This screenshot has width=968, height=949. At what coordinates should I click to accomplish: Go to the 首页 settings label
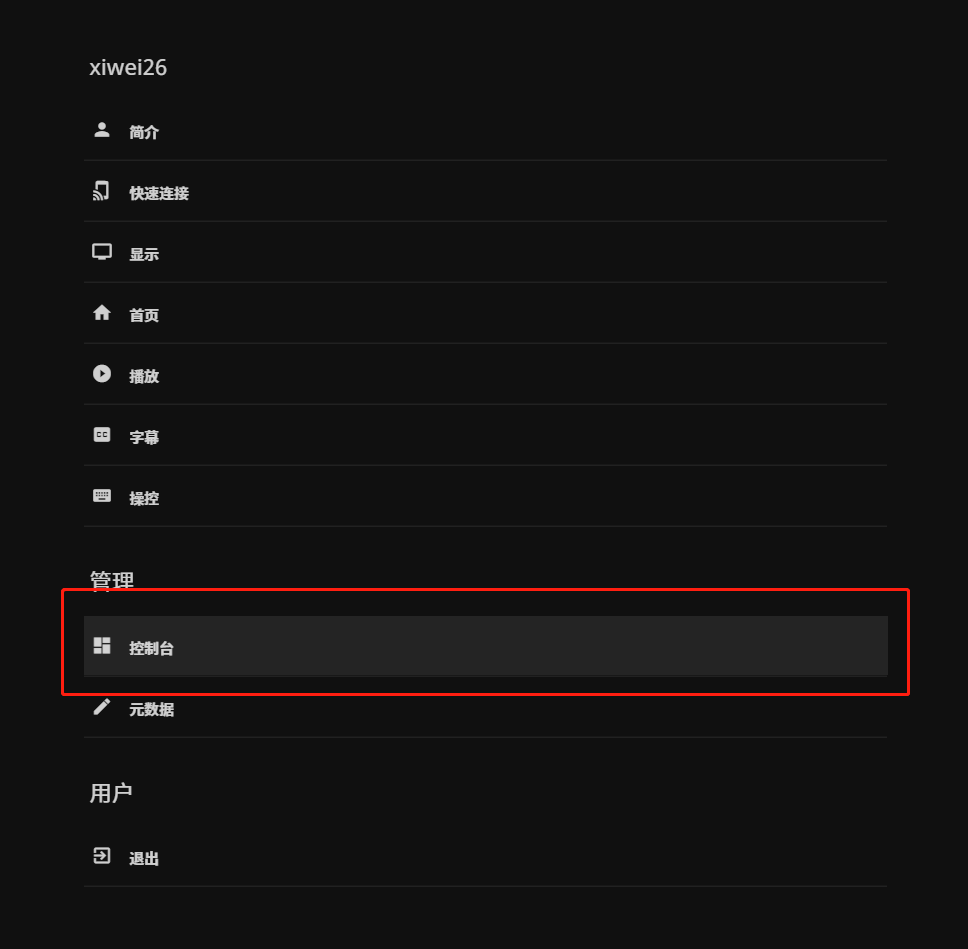point(144,315)
